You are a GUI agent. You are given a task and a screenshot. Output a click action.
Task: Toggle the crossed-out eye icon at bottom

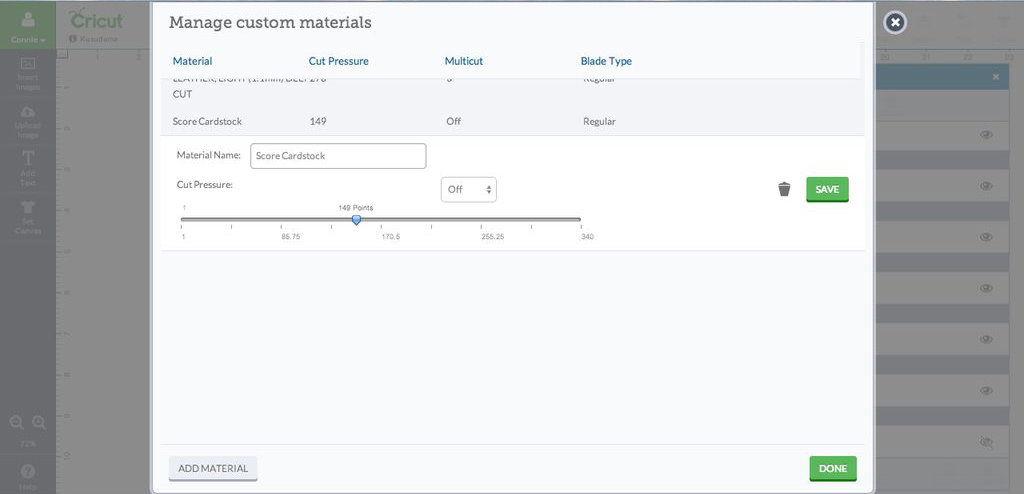(986, 442)
